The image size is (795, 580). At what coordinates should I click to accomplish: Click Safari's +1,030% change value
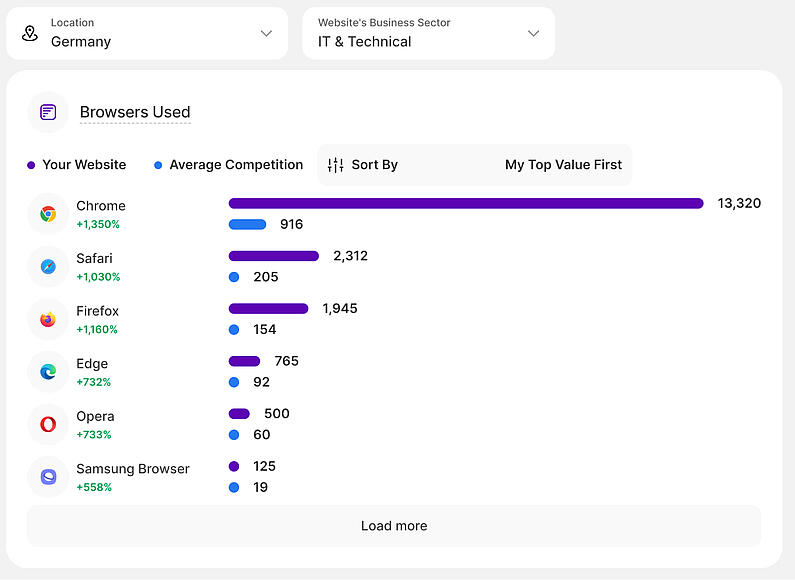click(98, 277)
